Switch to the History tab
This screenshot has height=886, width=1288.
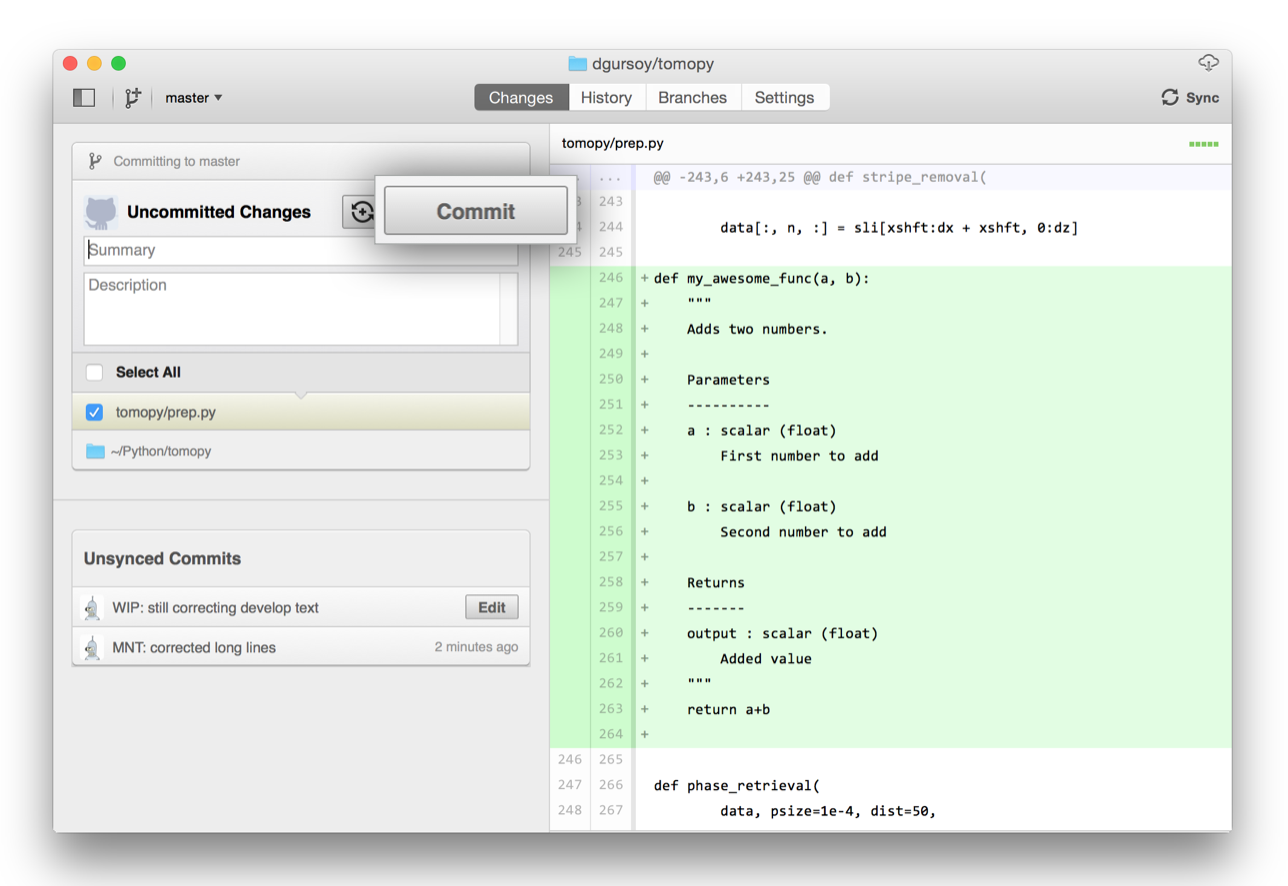pos(606,97)
